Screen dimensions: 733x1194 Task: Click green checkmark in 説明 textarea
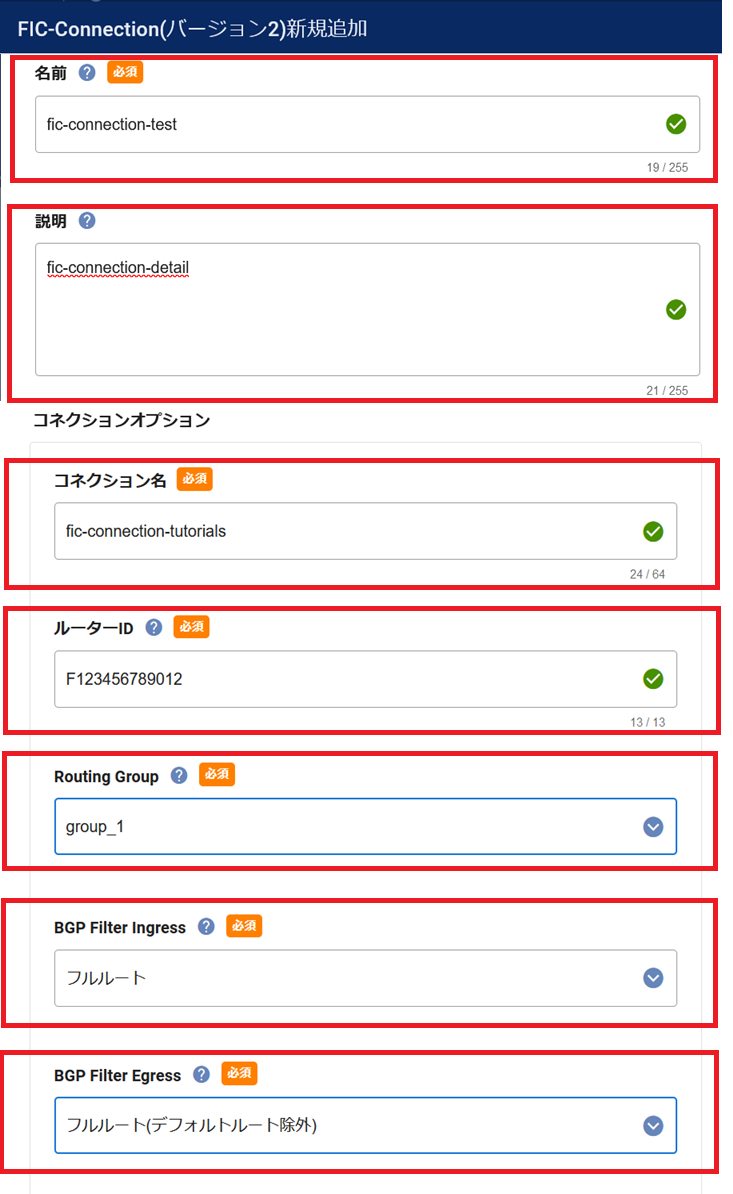[676, 309]
